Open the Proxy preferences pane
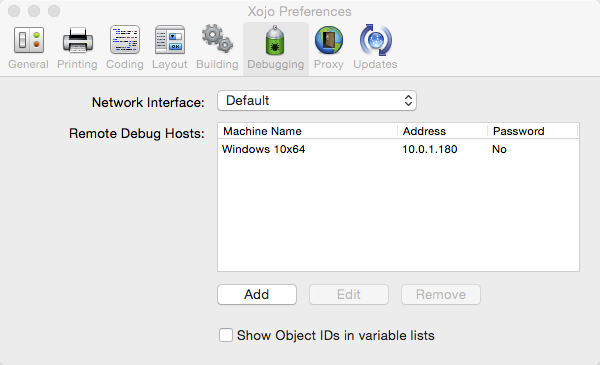This screenshot has width=600, height=365. (x=329, y=48)
